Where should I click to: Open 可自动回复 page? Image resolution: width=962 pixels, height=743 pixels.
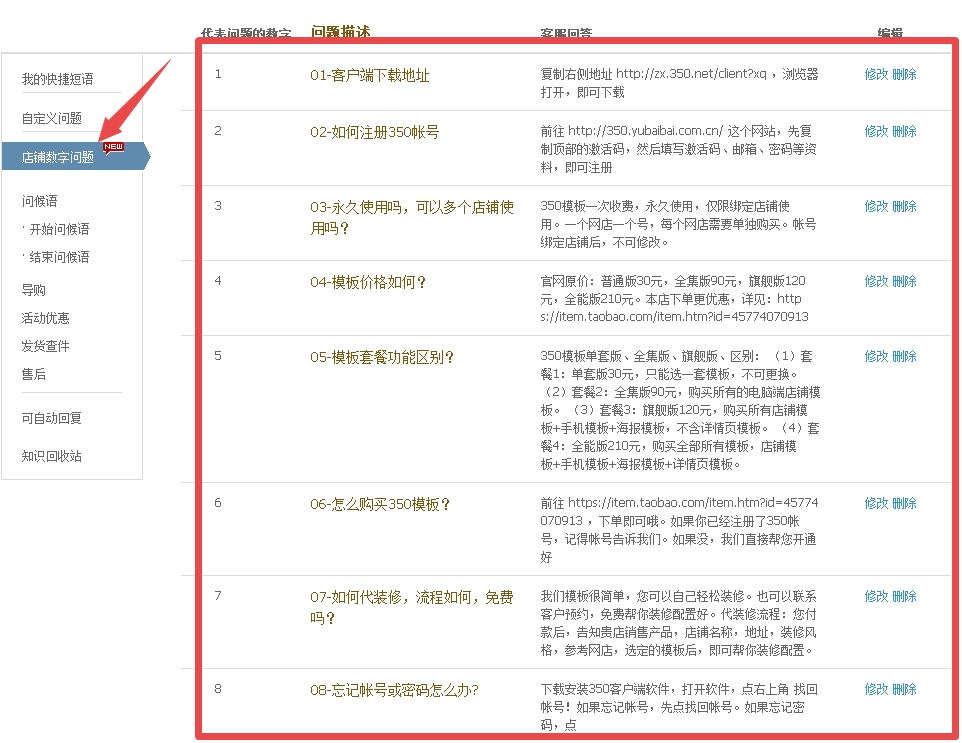[x=52, y=418]
